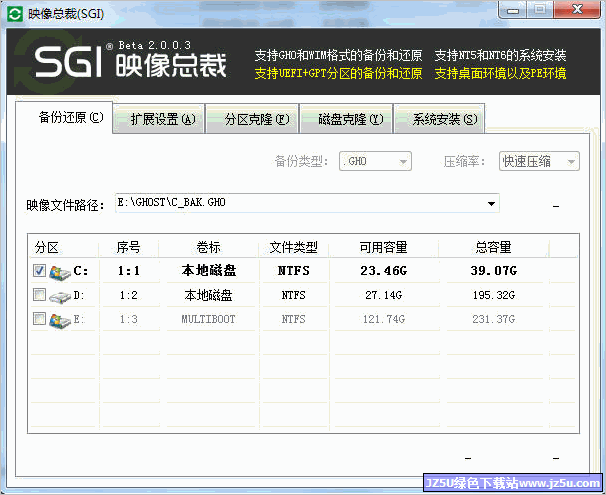Viewport: 606px width, 495px height.
Task: Click the NTFS type in D: row
Action: (x=293, y=296)
